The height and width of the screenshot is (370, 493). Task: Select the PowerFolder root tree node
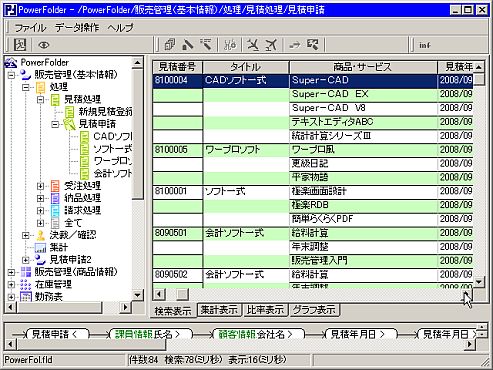click(x=44, y=62)
